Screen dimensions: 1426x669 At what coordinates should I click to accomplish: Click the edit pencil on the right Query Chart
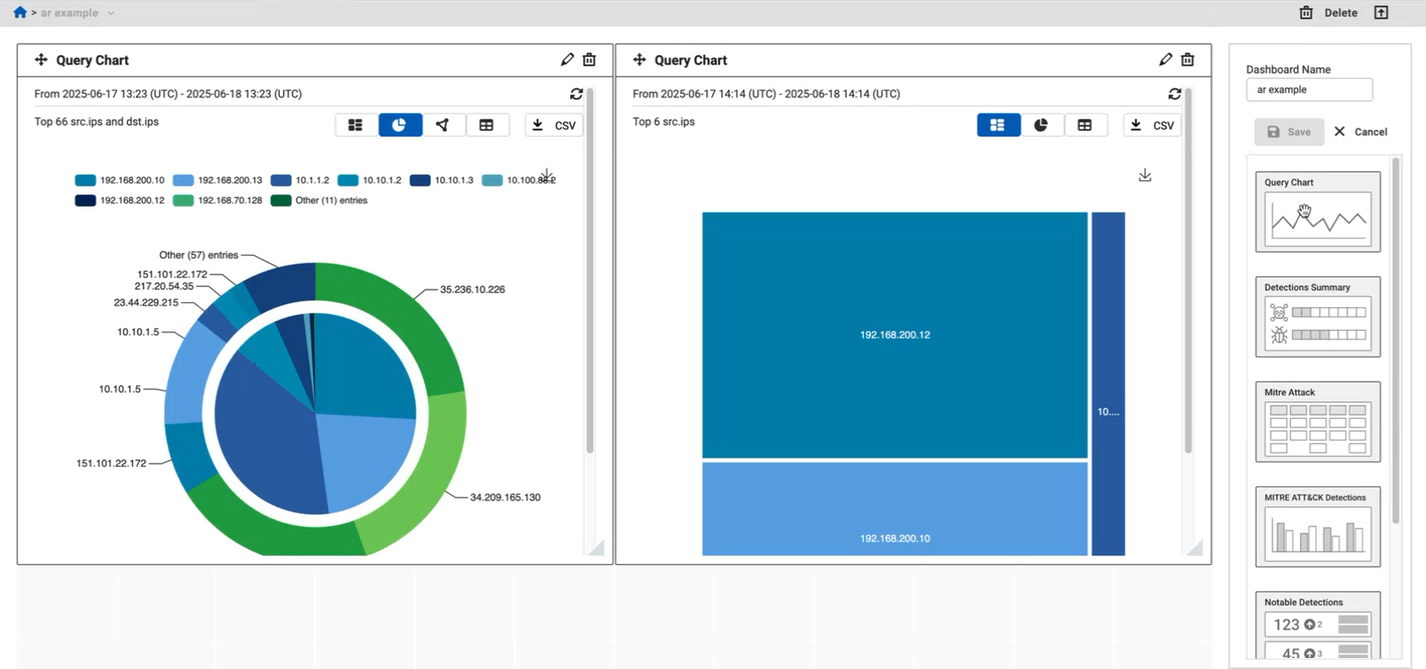pos(1165,60)
